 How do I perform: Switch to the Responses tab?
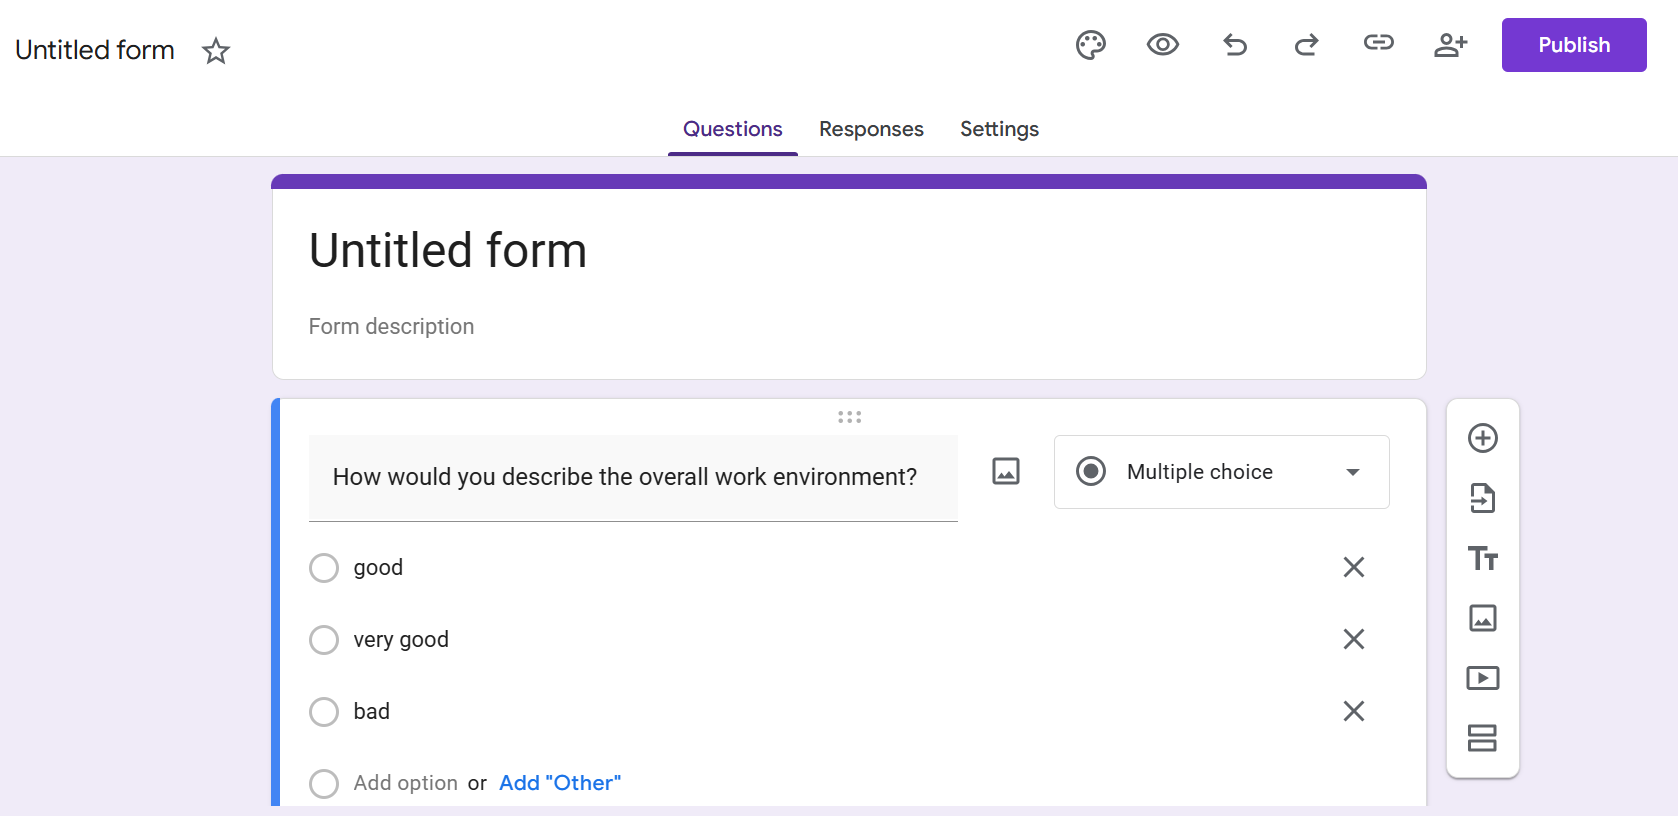[x=871, y=129]
